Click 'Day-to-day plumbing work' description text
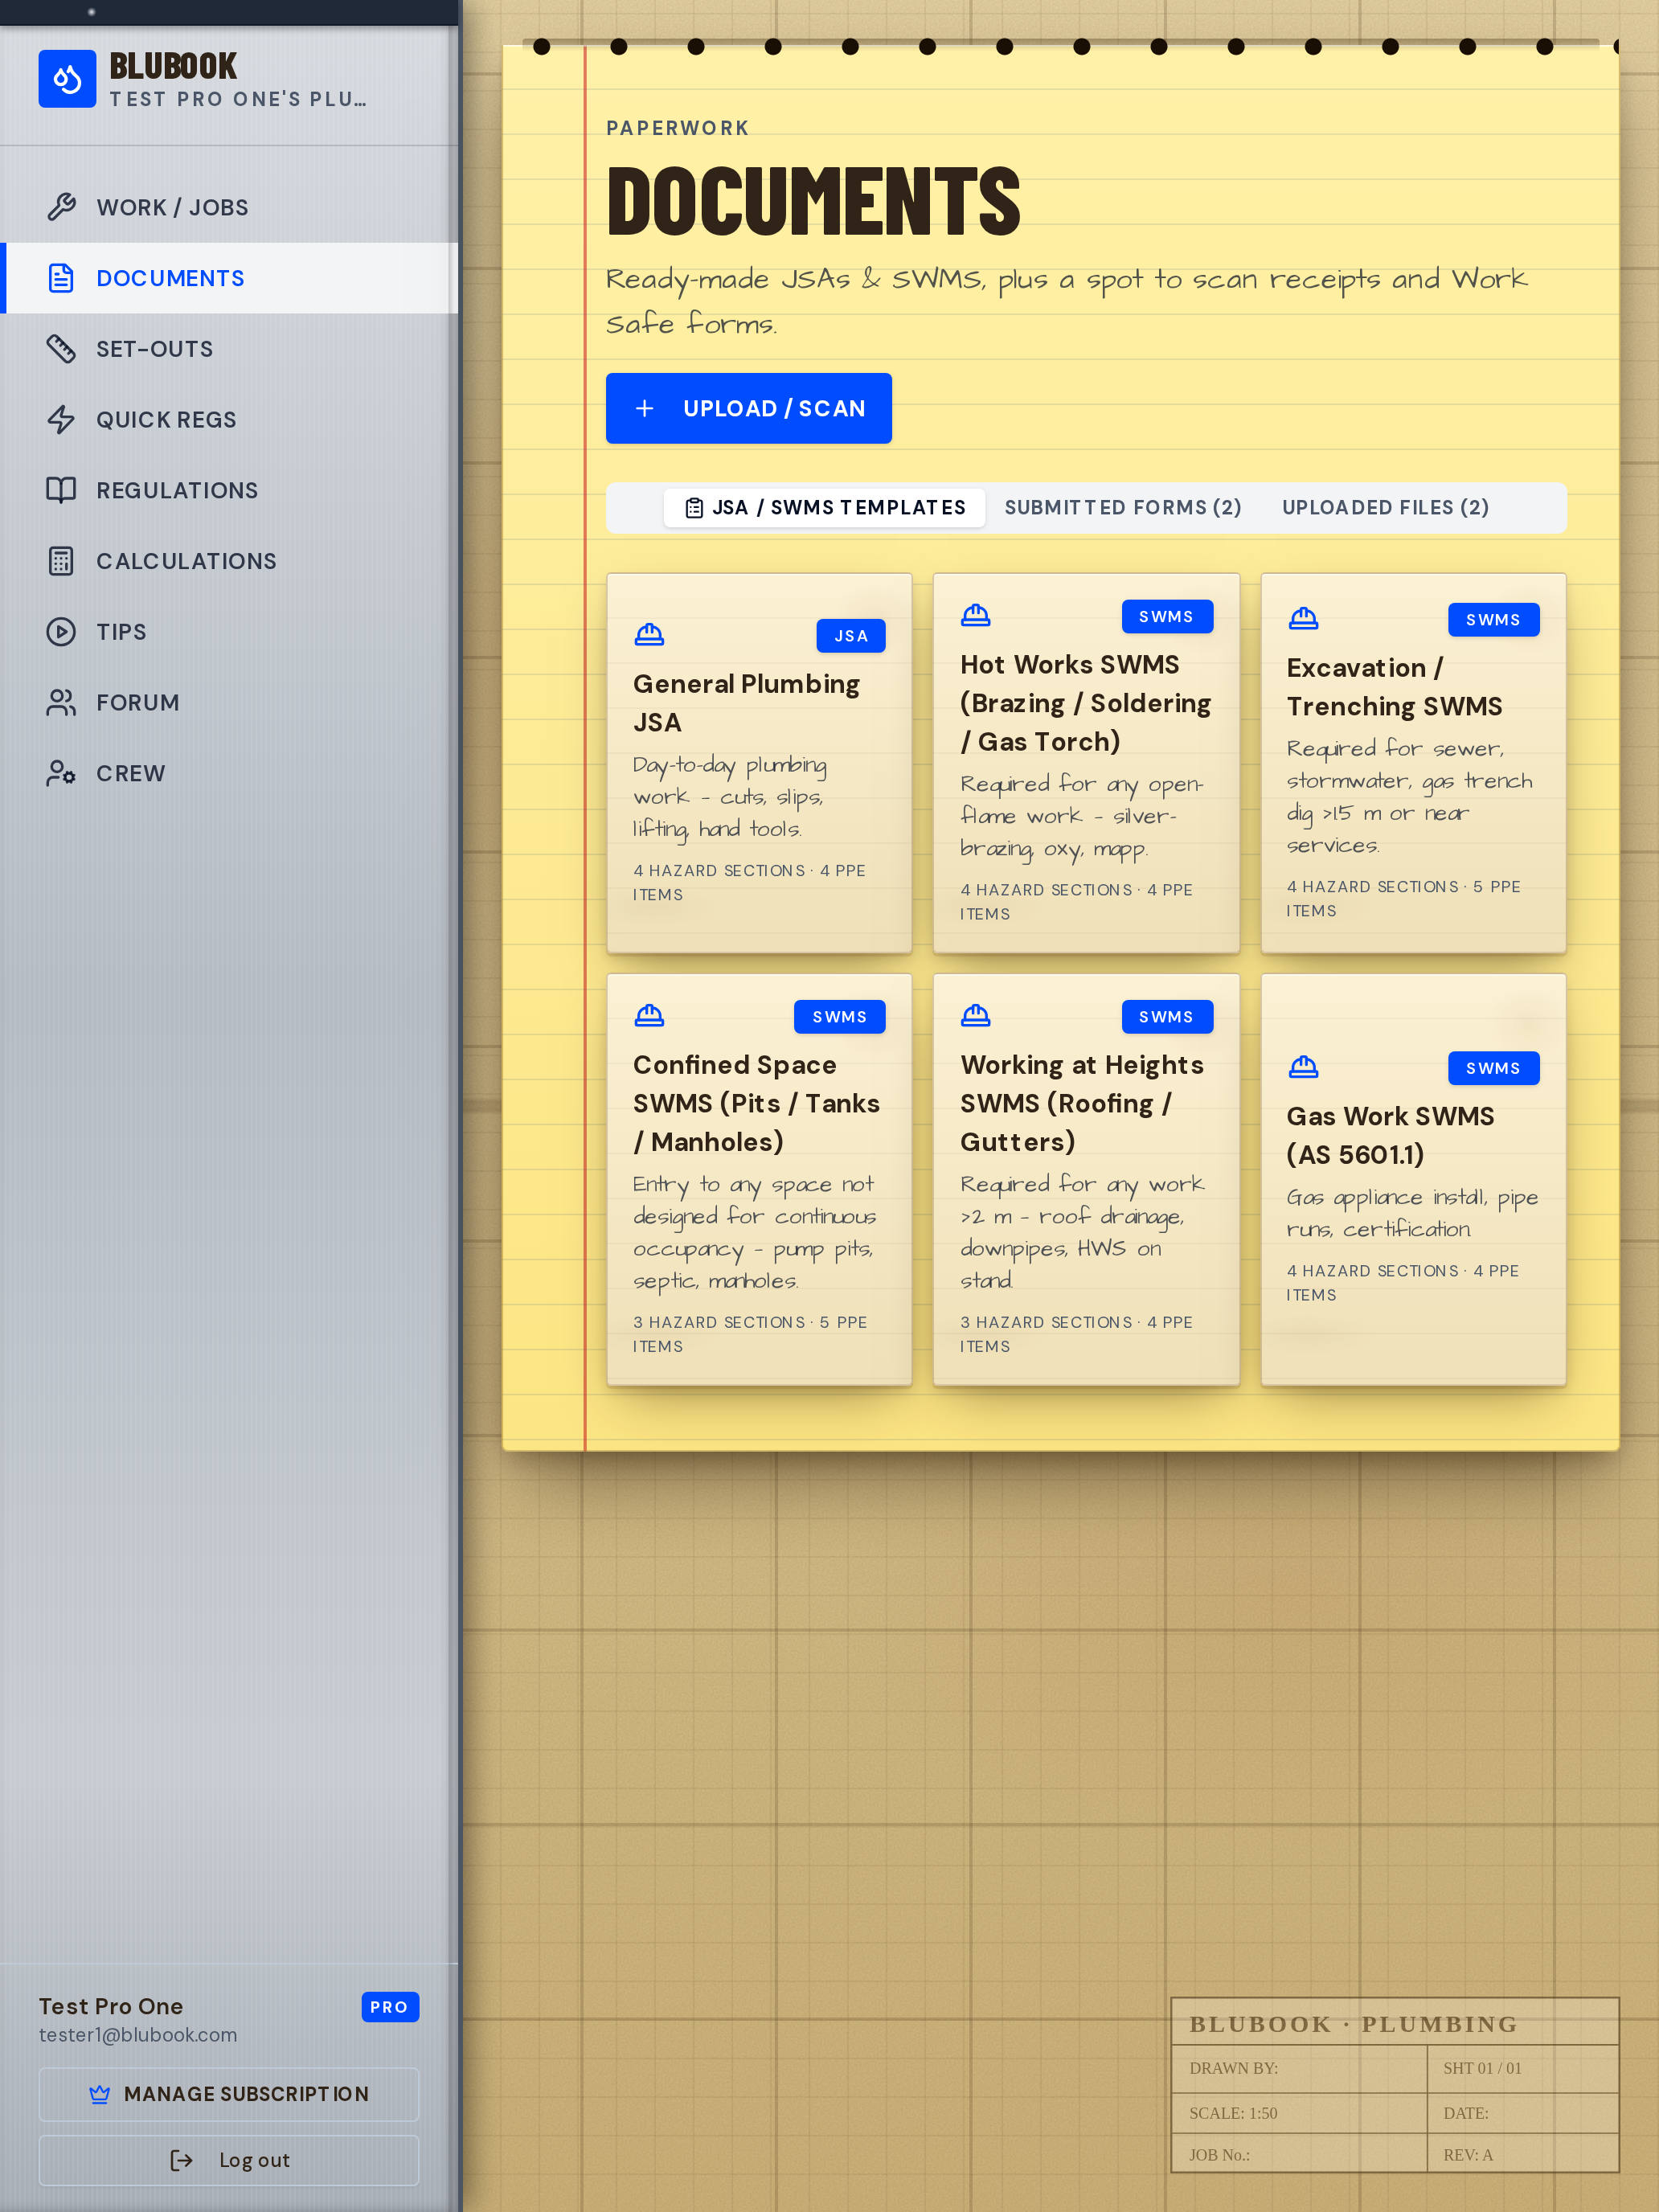Viewport: 1659px width, 2212px height. (x=730, y=797)
